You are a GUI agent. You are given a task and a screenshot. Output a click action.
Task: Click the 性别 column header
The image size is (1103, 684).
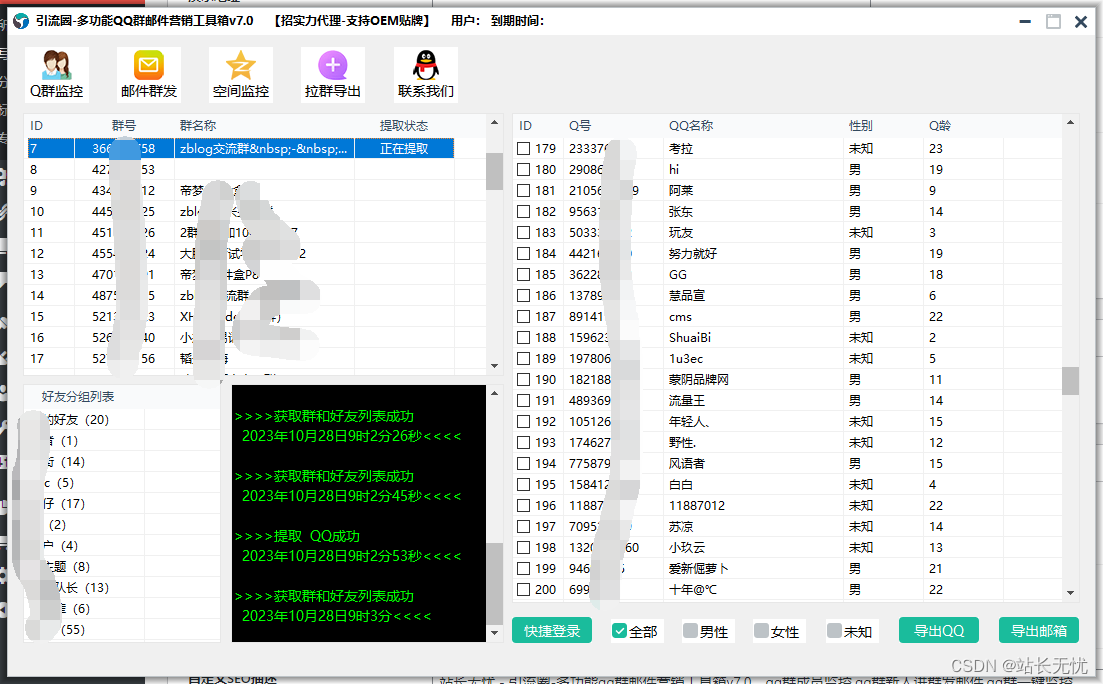(860, 125)
